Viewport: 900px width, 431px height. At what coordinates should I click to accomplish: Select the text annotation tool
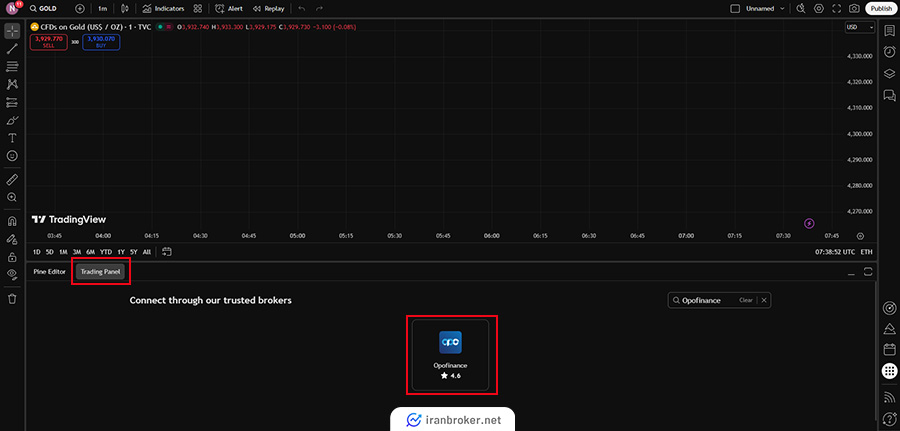coord(12,137)
